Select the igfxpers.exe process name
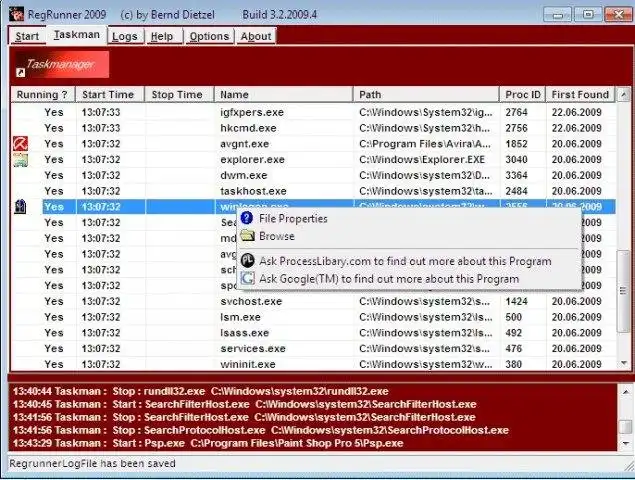This screenshot has height=480, width=635. [x=252, y=112]
